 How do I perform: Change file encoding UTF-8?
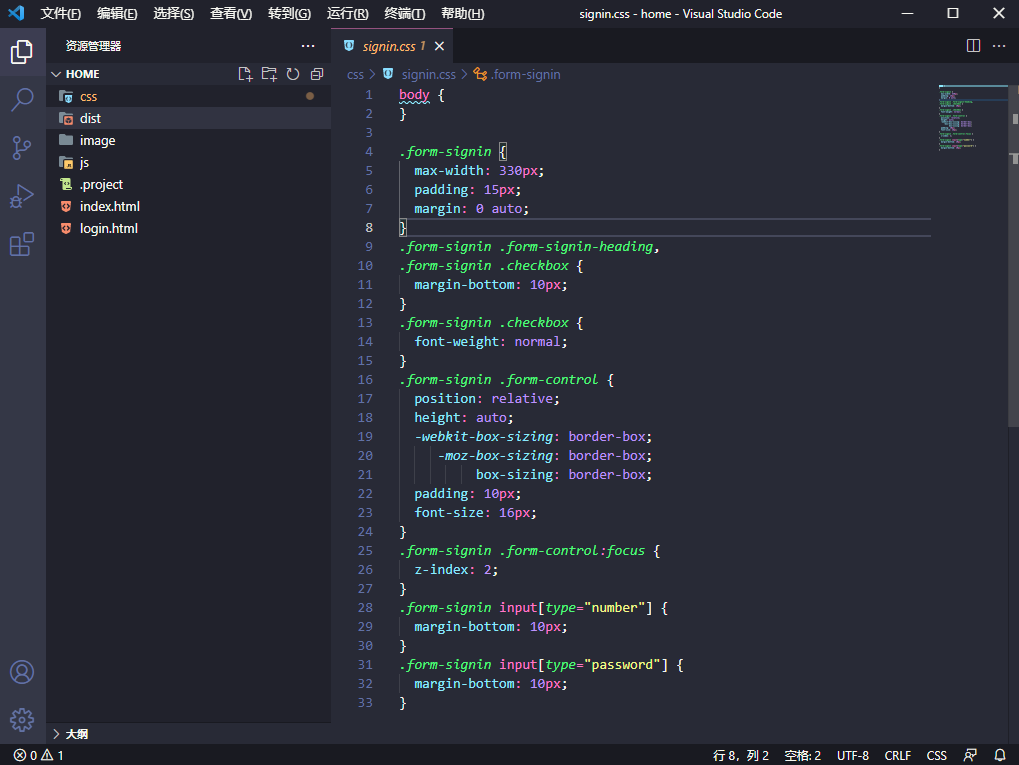(x=853, y=755)
